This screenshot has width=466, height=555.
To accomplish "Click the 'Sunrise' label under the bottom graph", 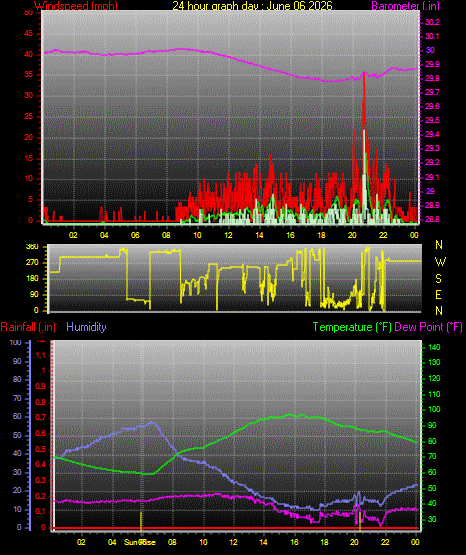I will tap(140, 542).
